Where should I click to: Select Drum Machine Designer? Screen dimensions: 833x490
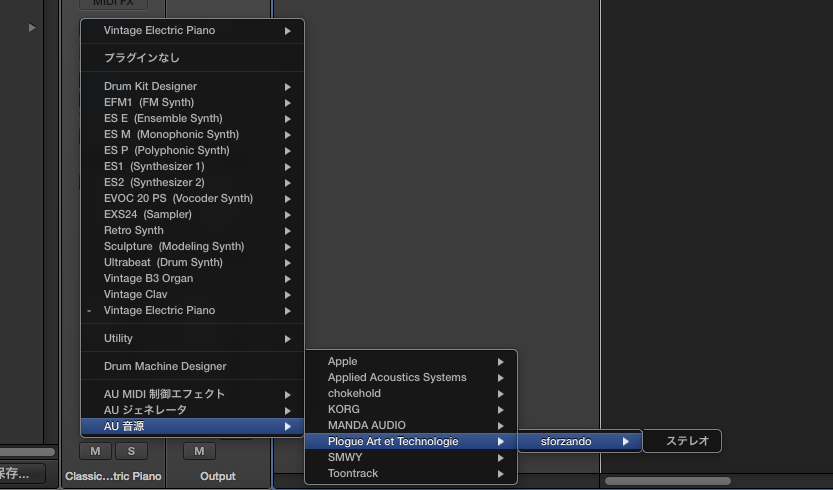tap(192, 366)
